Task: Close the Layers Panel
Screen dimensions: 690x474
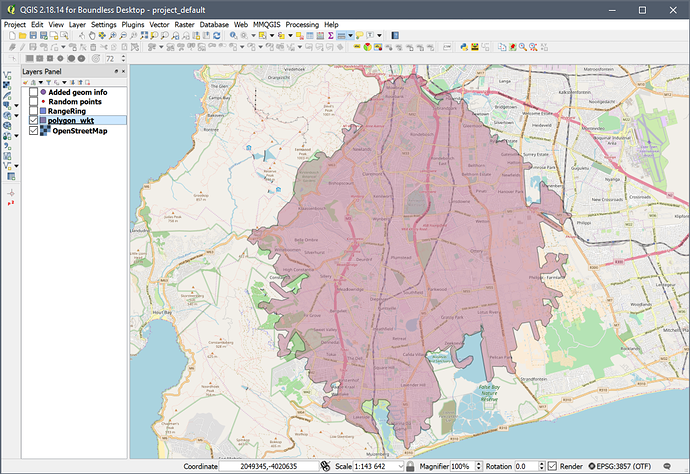Action: point(123,71)
